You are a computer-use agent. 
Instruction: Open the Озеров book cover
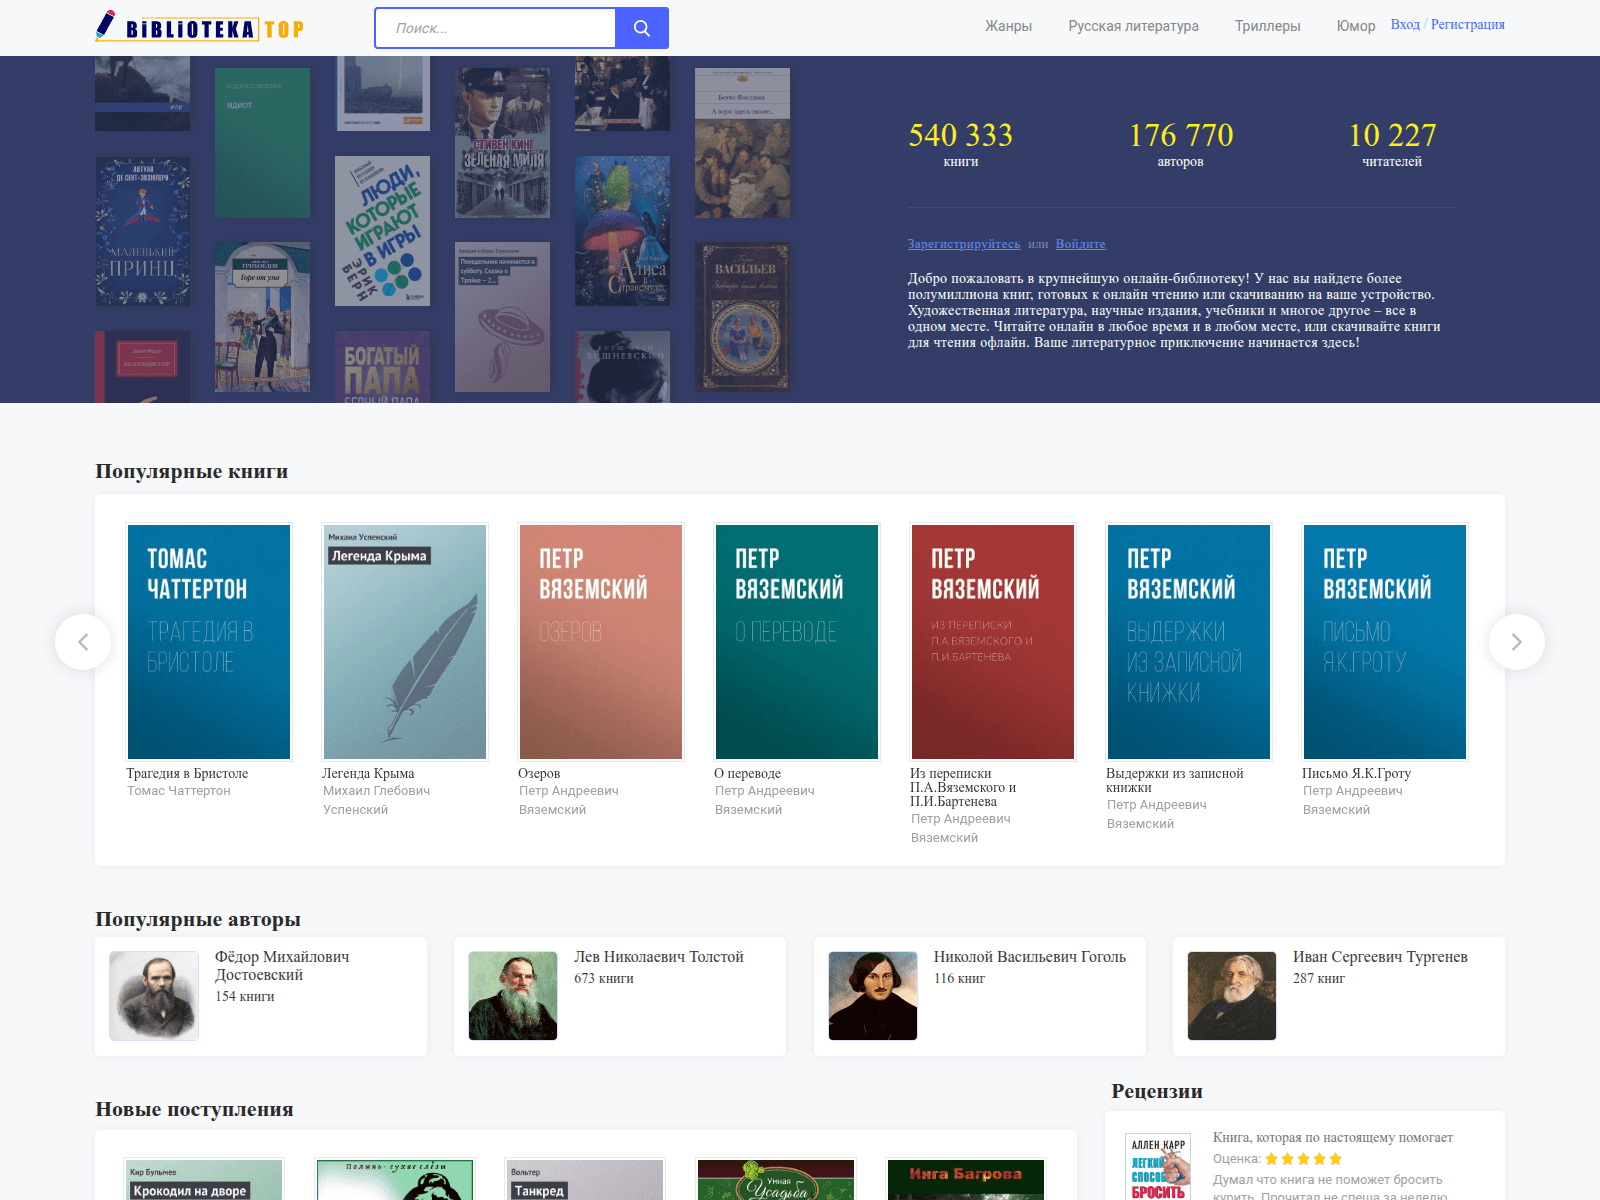pos(601,642)
